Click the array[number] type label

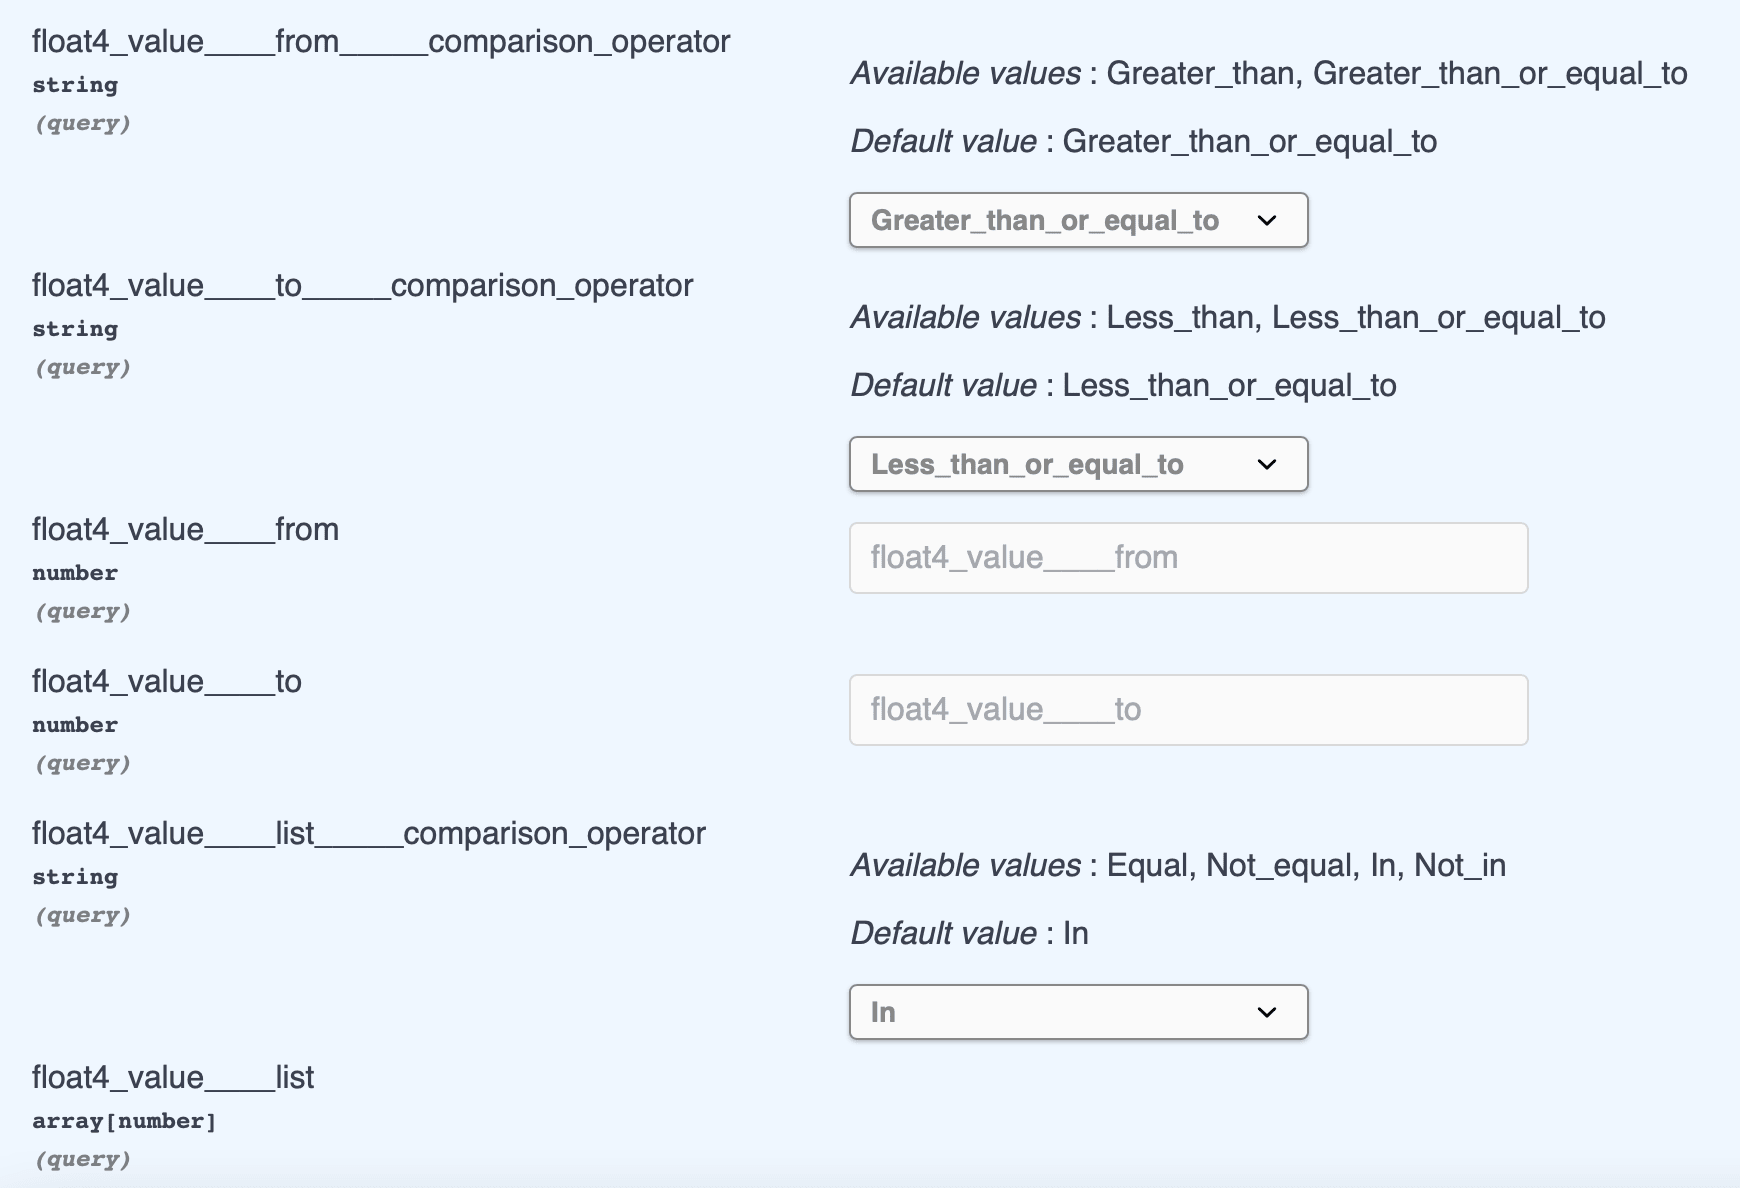(124, 1121)
